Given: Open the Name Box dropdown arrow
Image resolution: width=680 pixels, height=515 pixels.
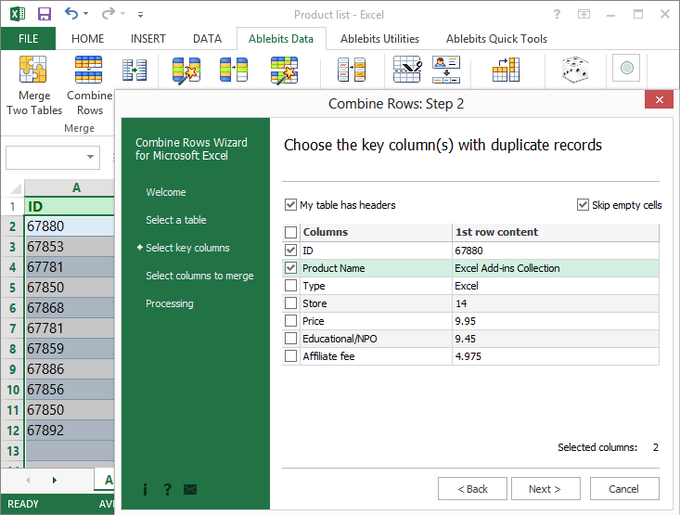Looking at the screenshot, I should (90, 157).
